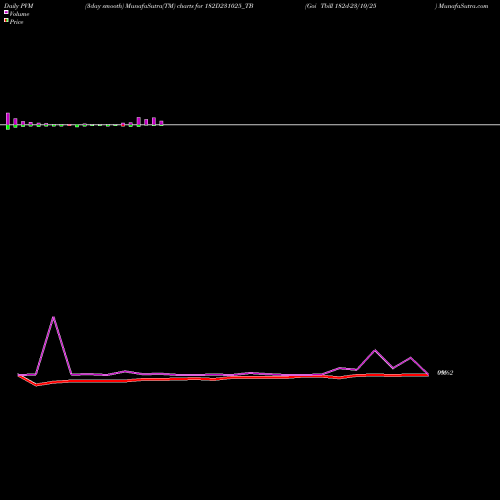The image size is (500, 500).
Task: Click the chart title containing 182D231025_TB
Action: click(169, 6)
